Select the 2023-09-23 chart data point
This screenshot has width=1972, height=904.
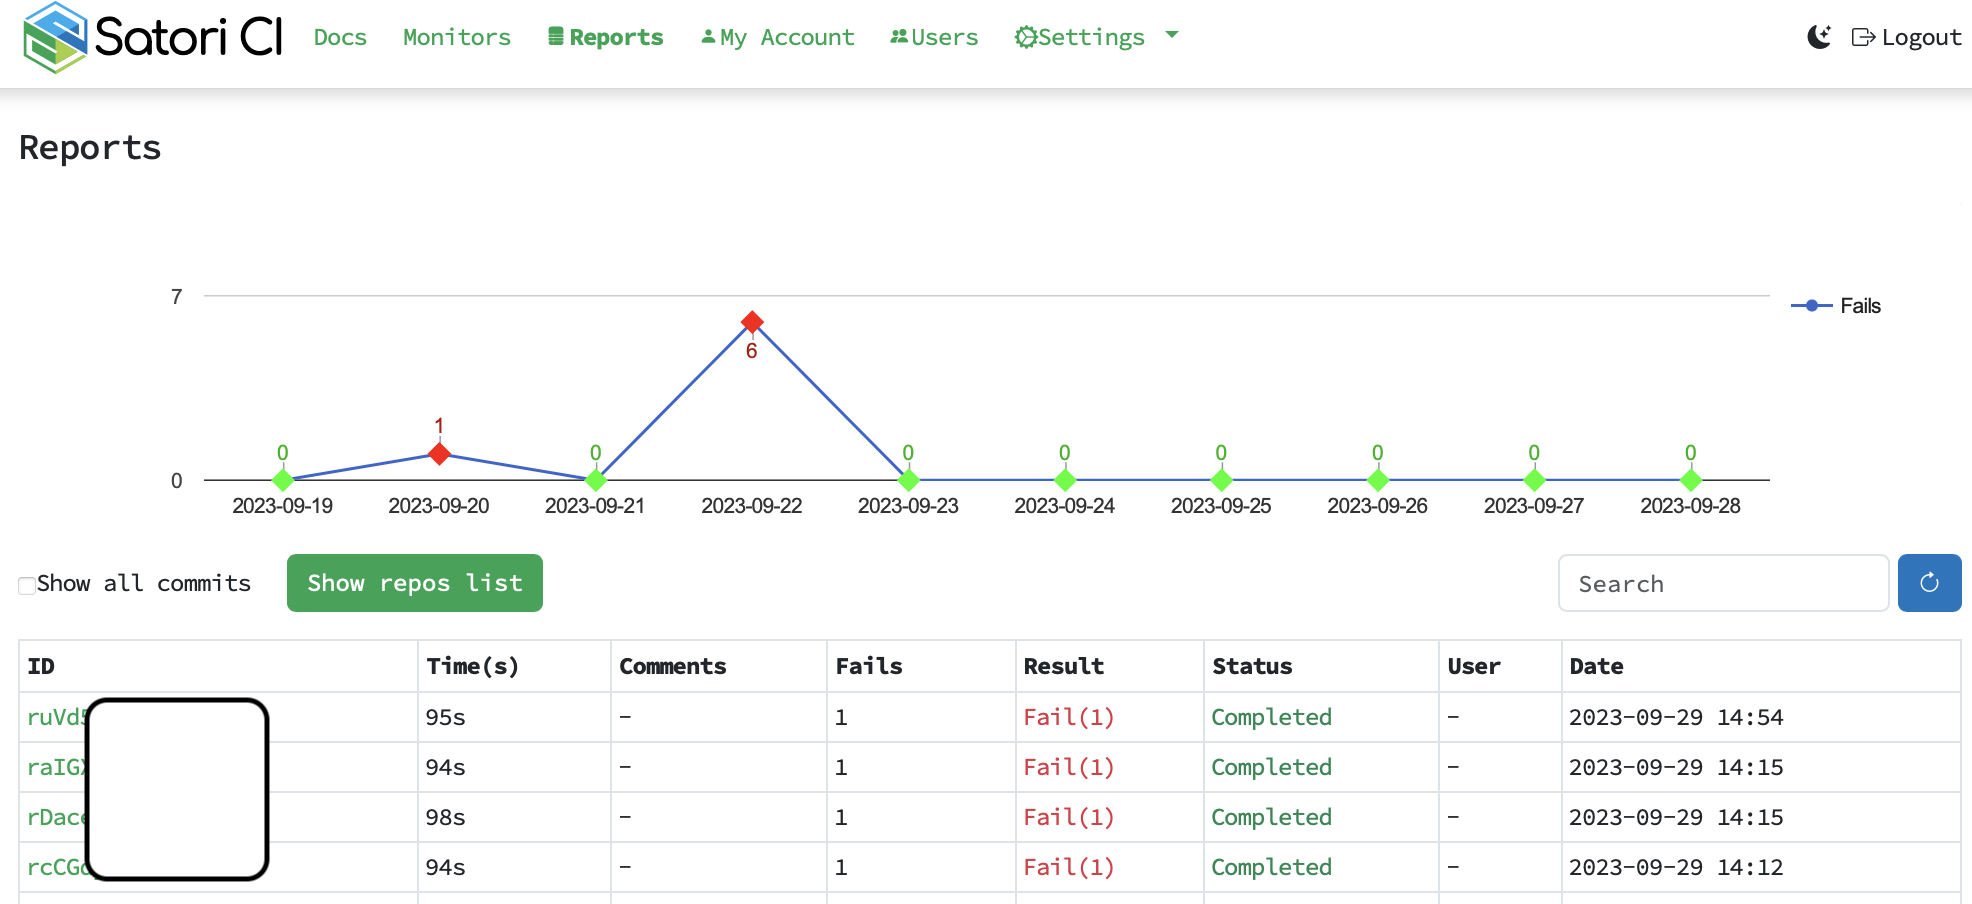coord(909,480)
